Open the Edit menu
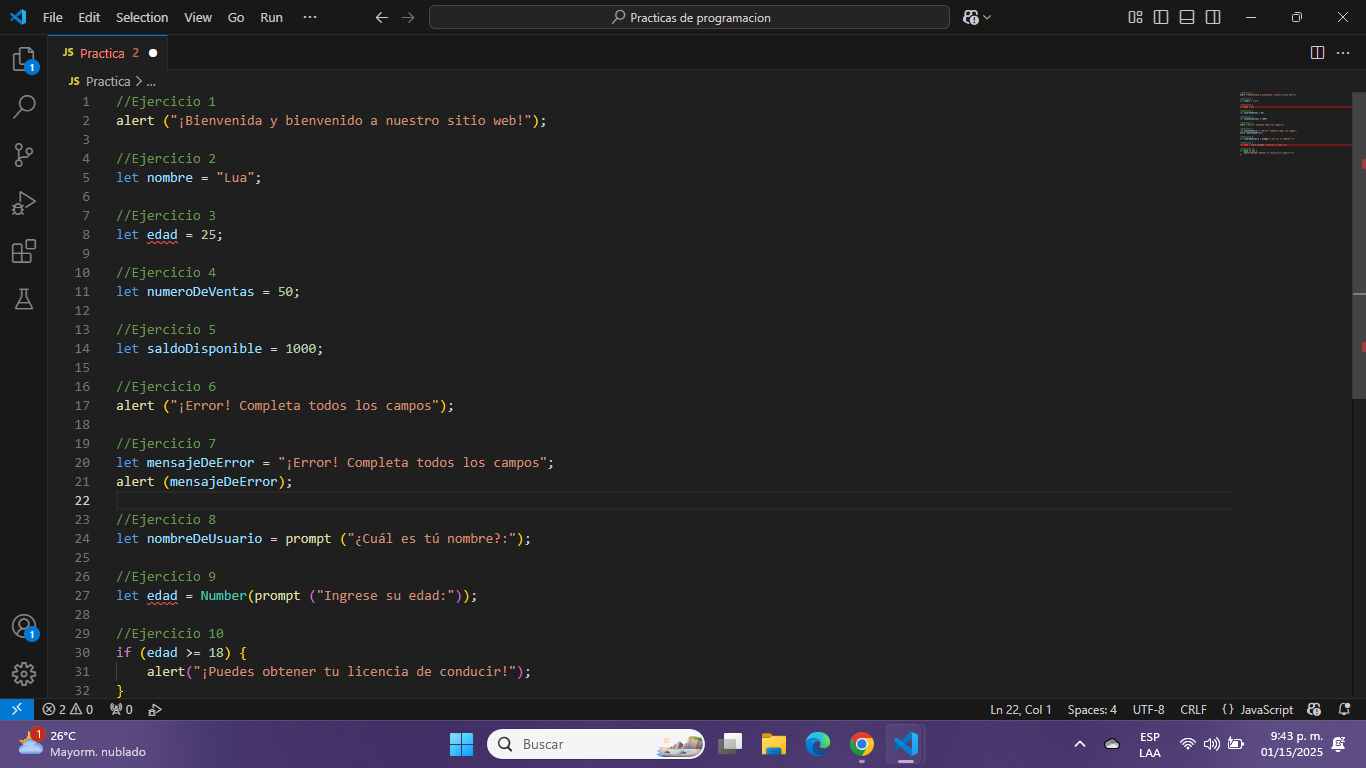Viewport: 1366px width, 768px height. (x=89, y=17)
